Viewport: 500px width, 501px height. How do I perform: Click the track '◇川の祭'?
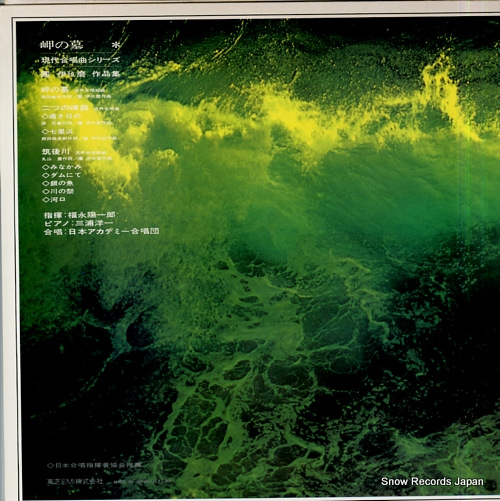[58, 191]
